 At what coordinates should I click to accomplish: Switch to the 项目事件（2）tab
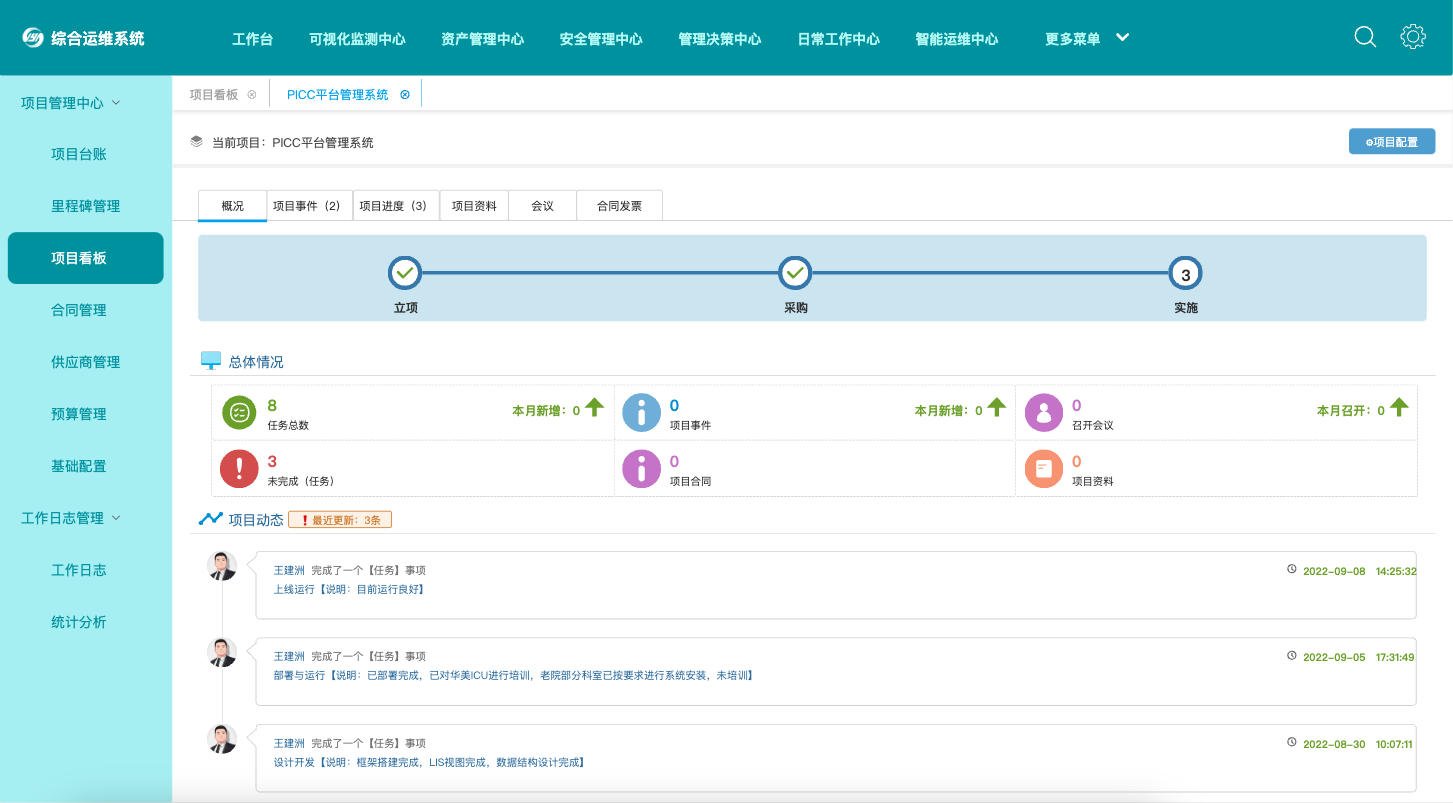tap(310, 206)
